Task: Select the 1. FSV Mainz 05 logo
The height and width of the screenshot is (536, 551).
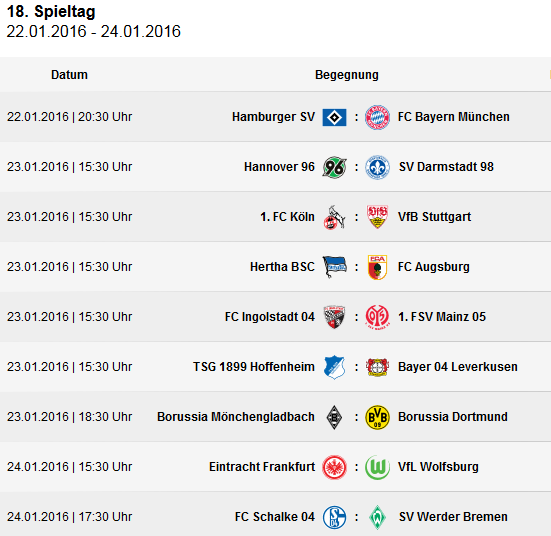Action: click(377, 317)
